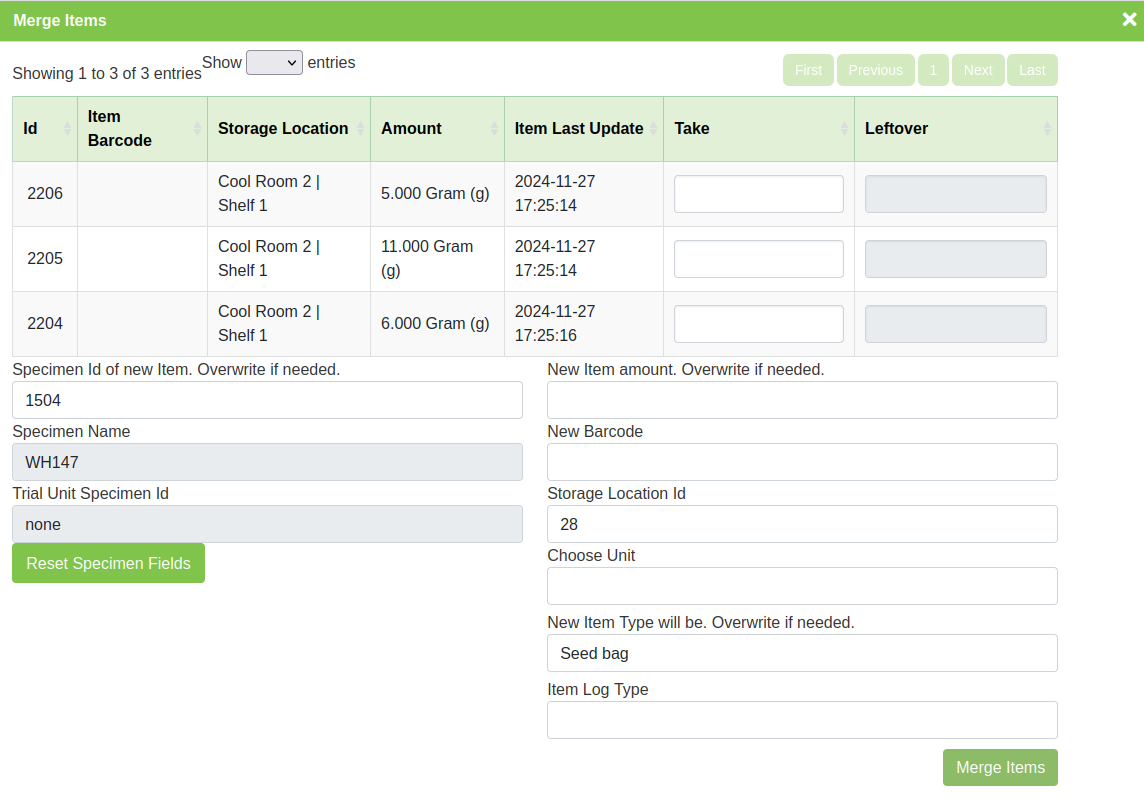Image resolution: width=1144 pixels, height=799 pixels.
Task: Sort by Item Last Update column
Action: [583, 129]
